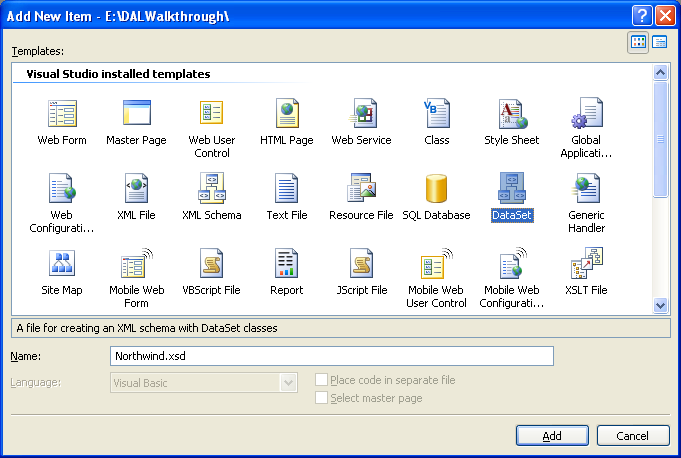681x458 pixels.
Task: Click the 'Name:' label
Action: click(x=26, y=356)
